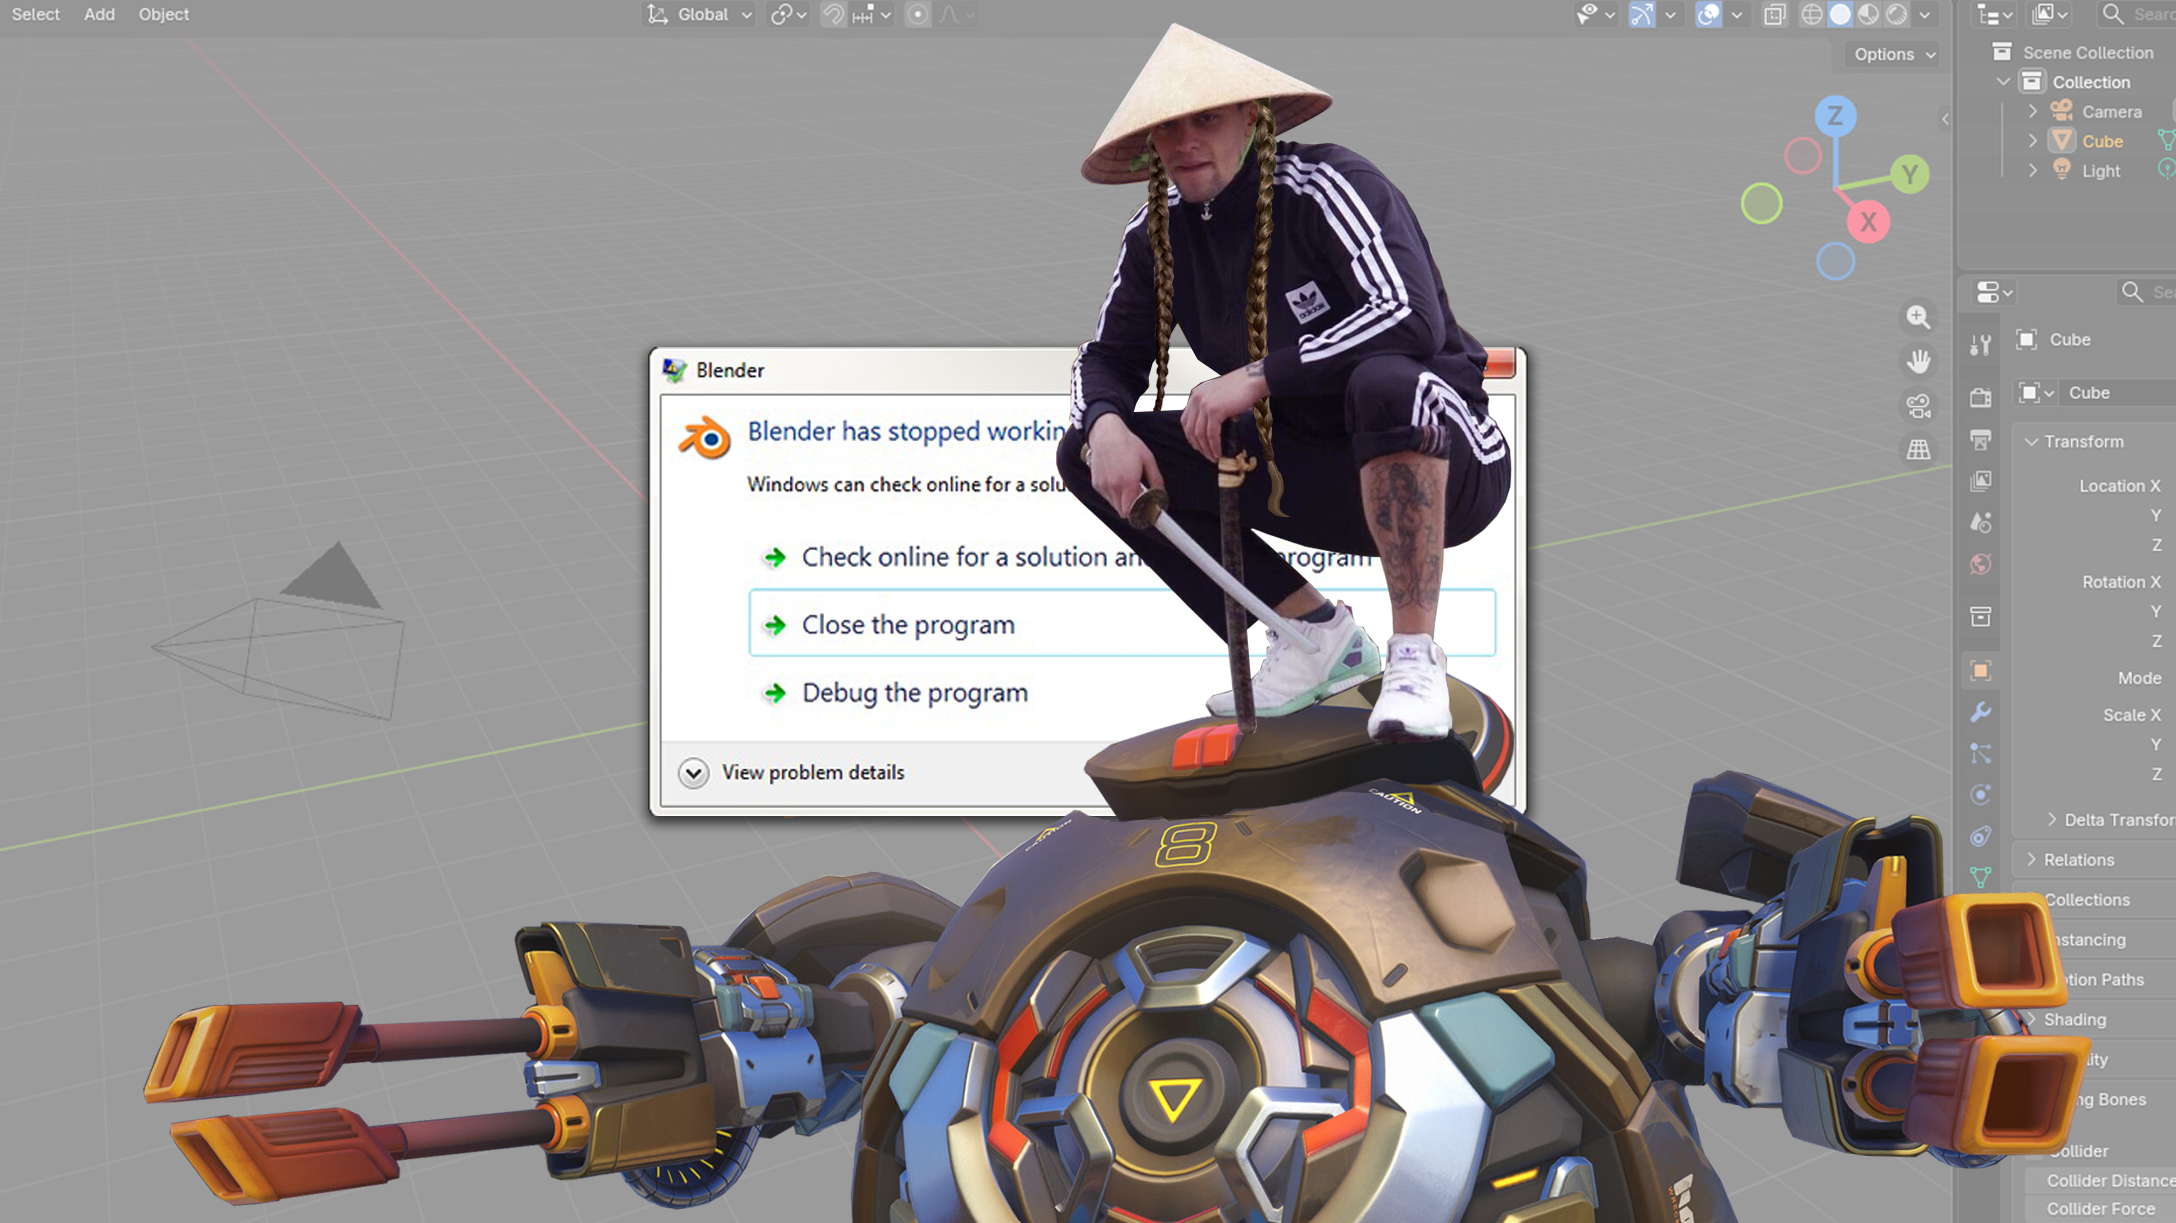Open the Object menu
2176x1223 pixels.
click(163, 15)
